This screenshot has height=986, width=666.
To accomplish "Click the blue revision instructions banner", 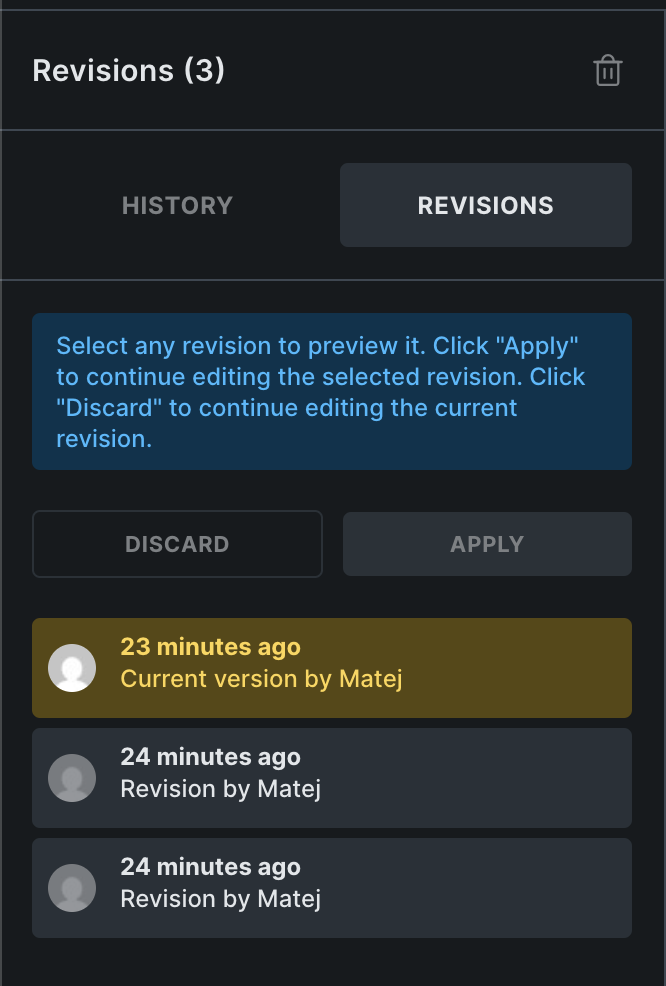I will [x=332, y=391].
